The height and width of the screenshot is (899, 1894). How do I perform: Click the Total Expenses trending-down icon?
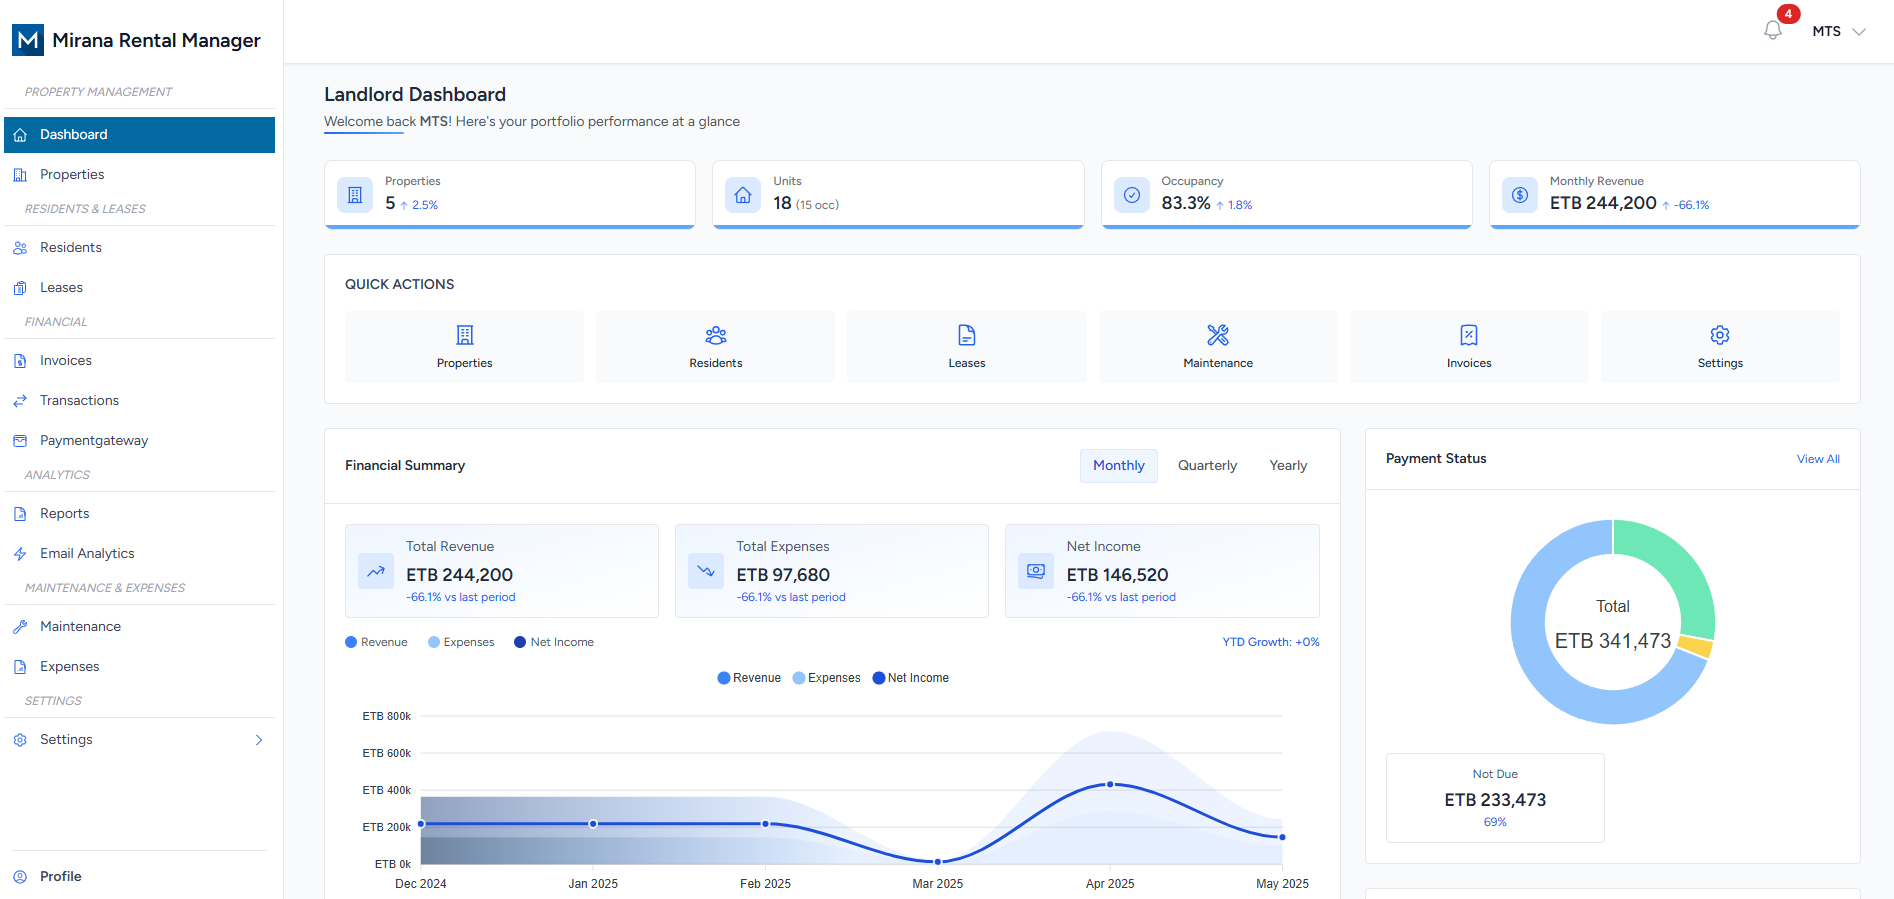[x=706, y=572]
